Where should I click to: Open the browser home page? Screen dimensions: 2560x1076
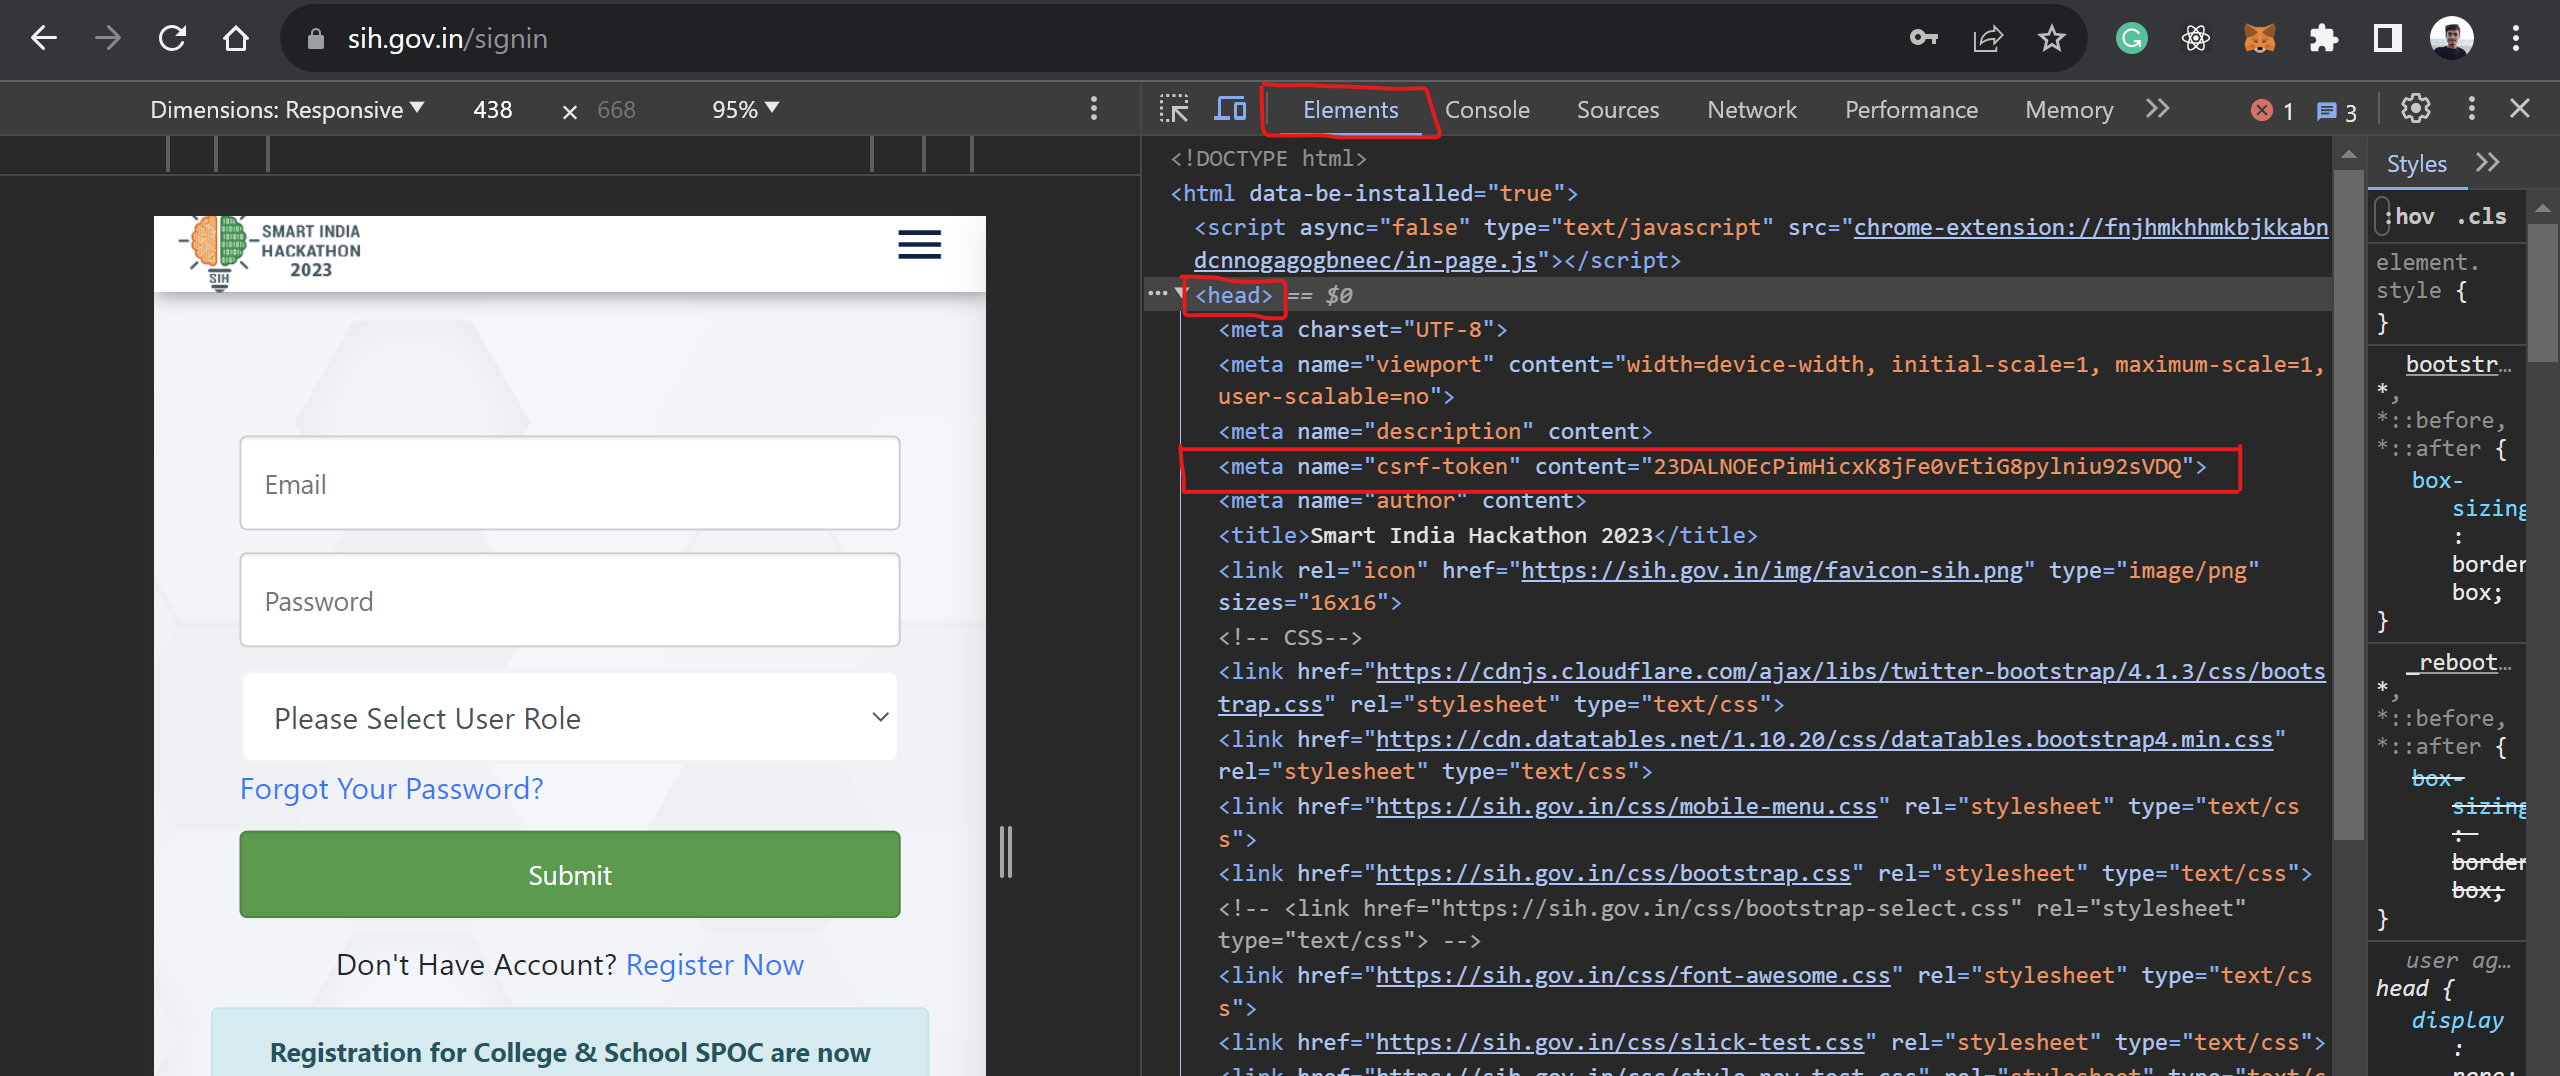pos(236,39)
